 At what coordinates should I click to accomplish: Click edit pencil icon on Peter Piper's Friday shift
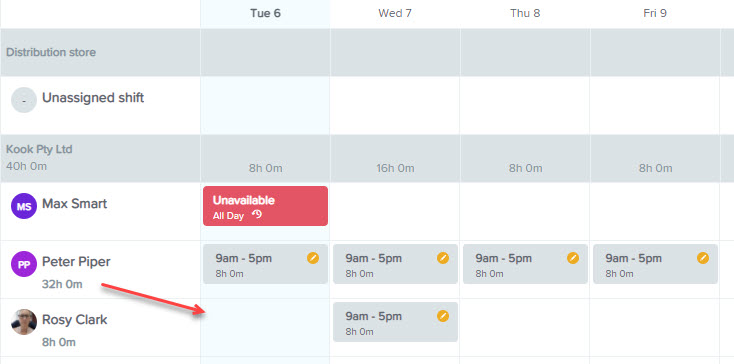tap(703, 258)
